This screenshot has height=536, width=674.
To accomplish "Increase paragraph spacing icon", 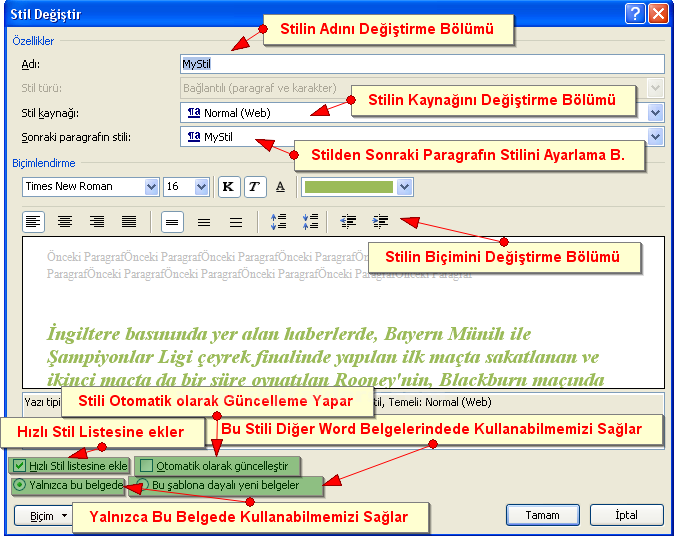I will [x=279, y=222].
